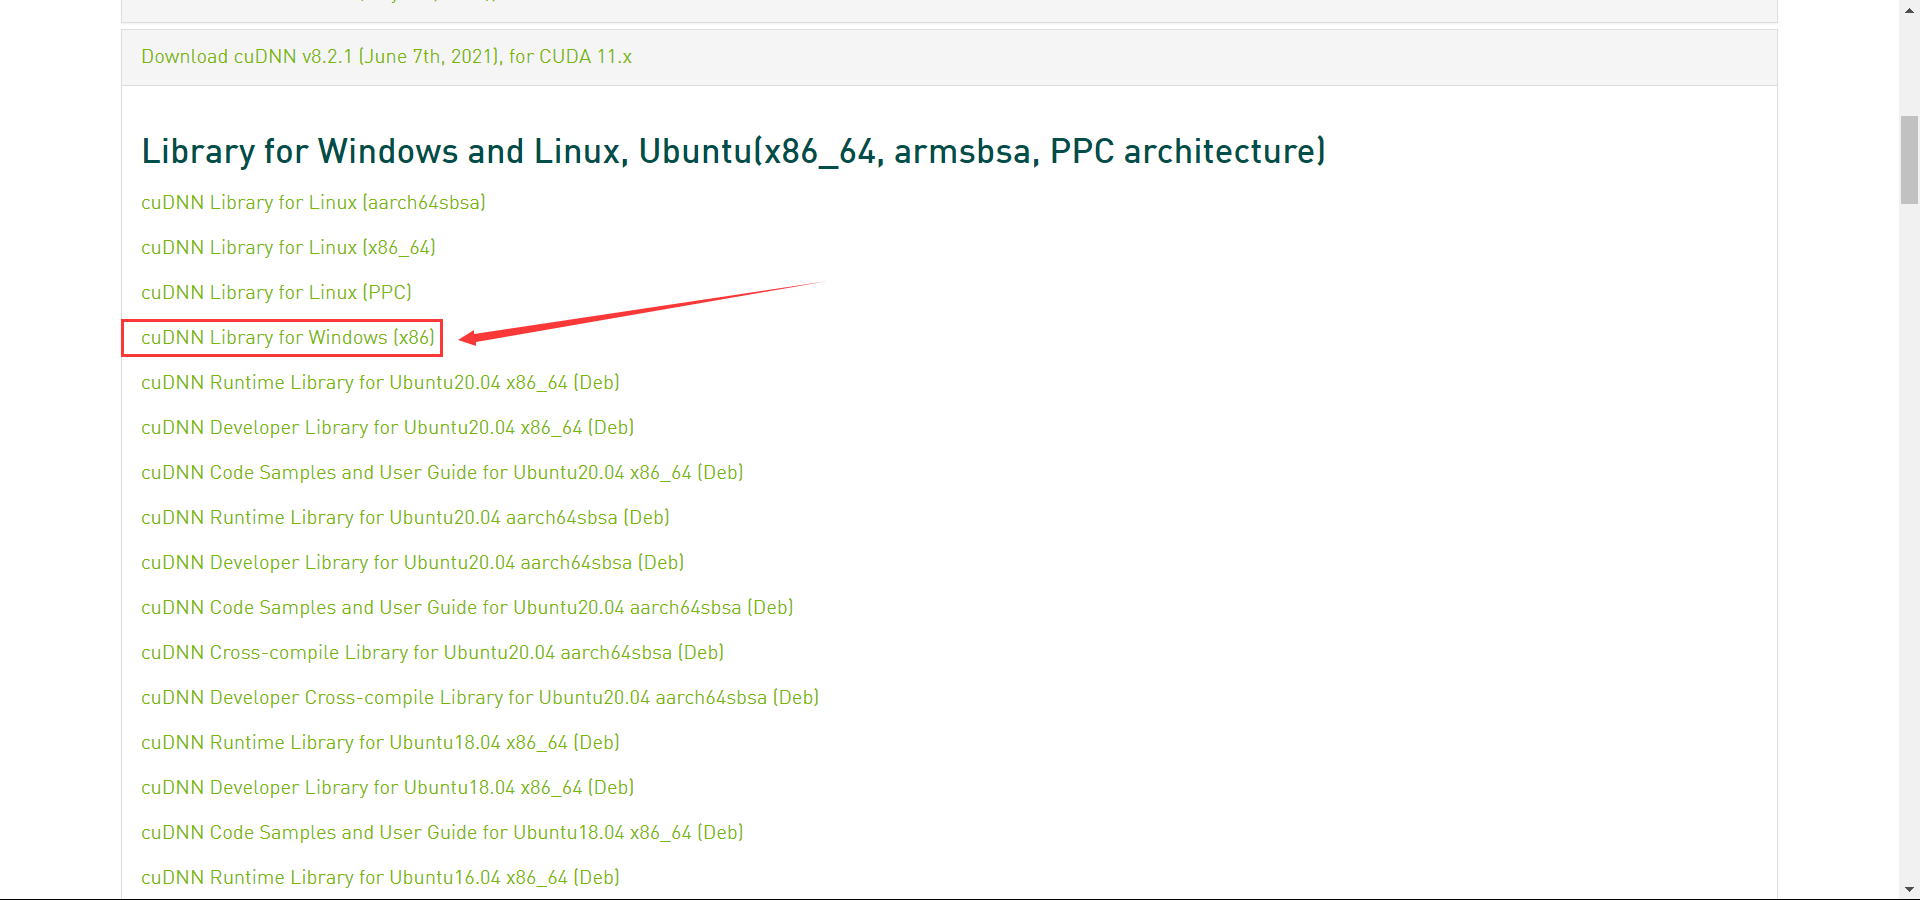The width and height of the screenshot is (1920, 900).
Task: Download Cross-compile Library for Ubuntu20.04 aarch64sbsa
Action: (x=432, y=653)
